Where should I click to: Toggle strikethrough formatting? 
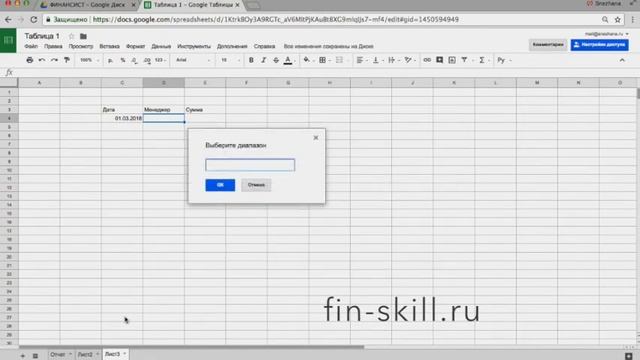(276, 60)
